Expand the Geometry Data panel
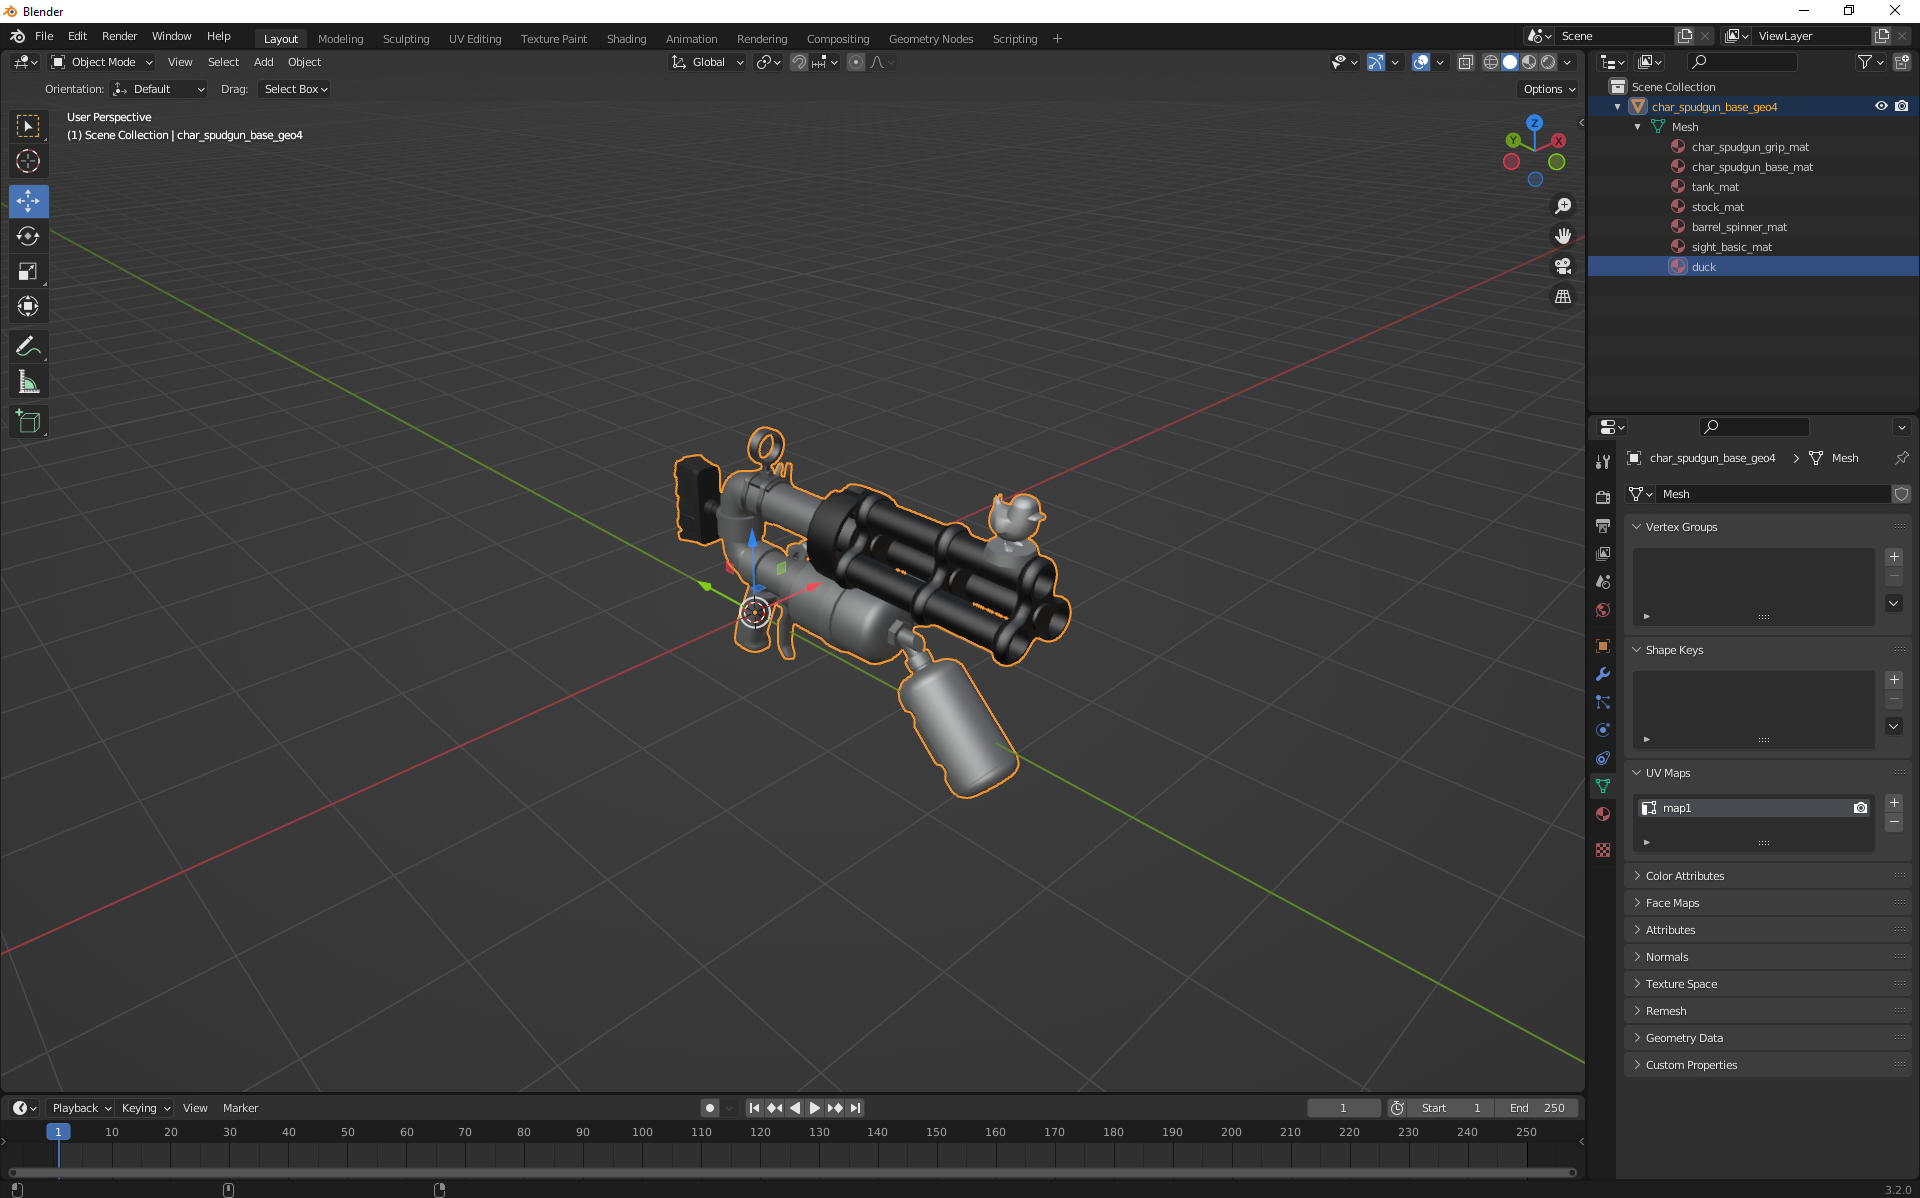Image resolution: width=1920 pixels, height=1198 pixels. coord(1637,1038)
